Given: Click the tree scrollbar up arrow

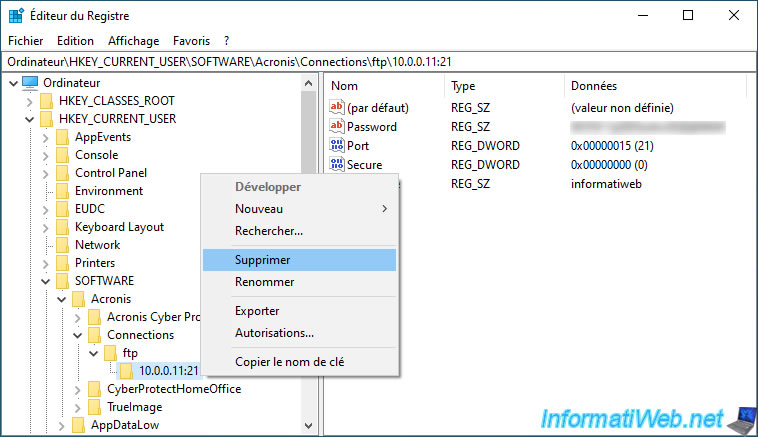Looking at the screenshot, I should [x=308, y=84].
